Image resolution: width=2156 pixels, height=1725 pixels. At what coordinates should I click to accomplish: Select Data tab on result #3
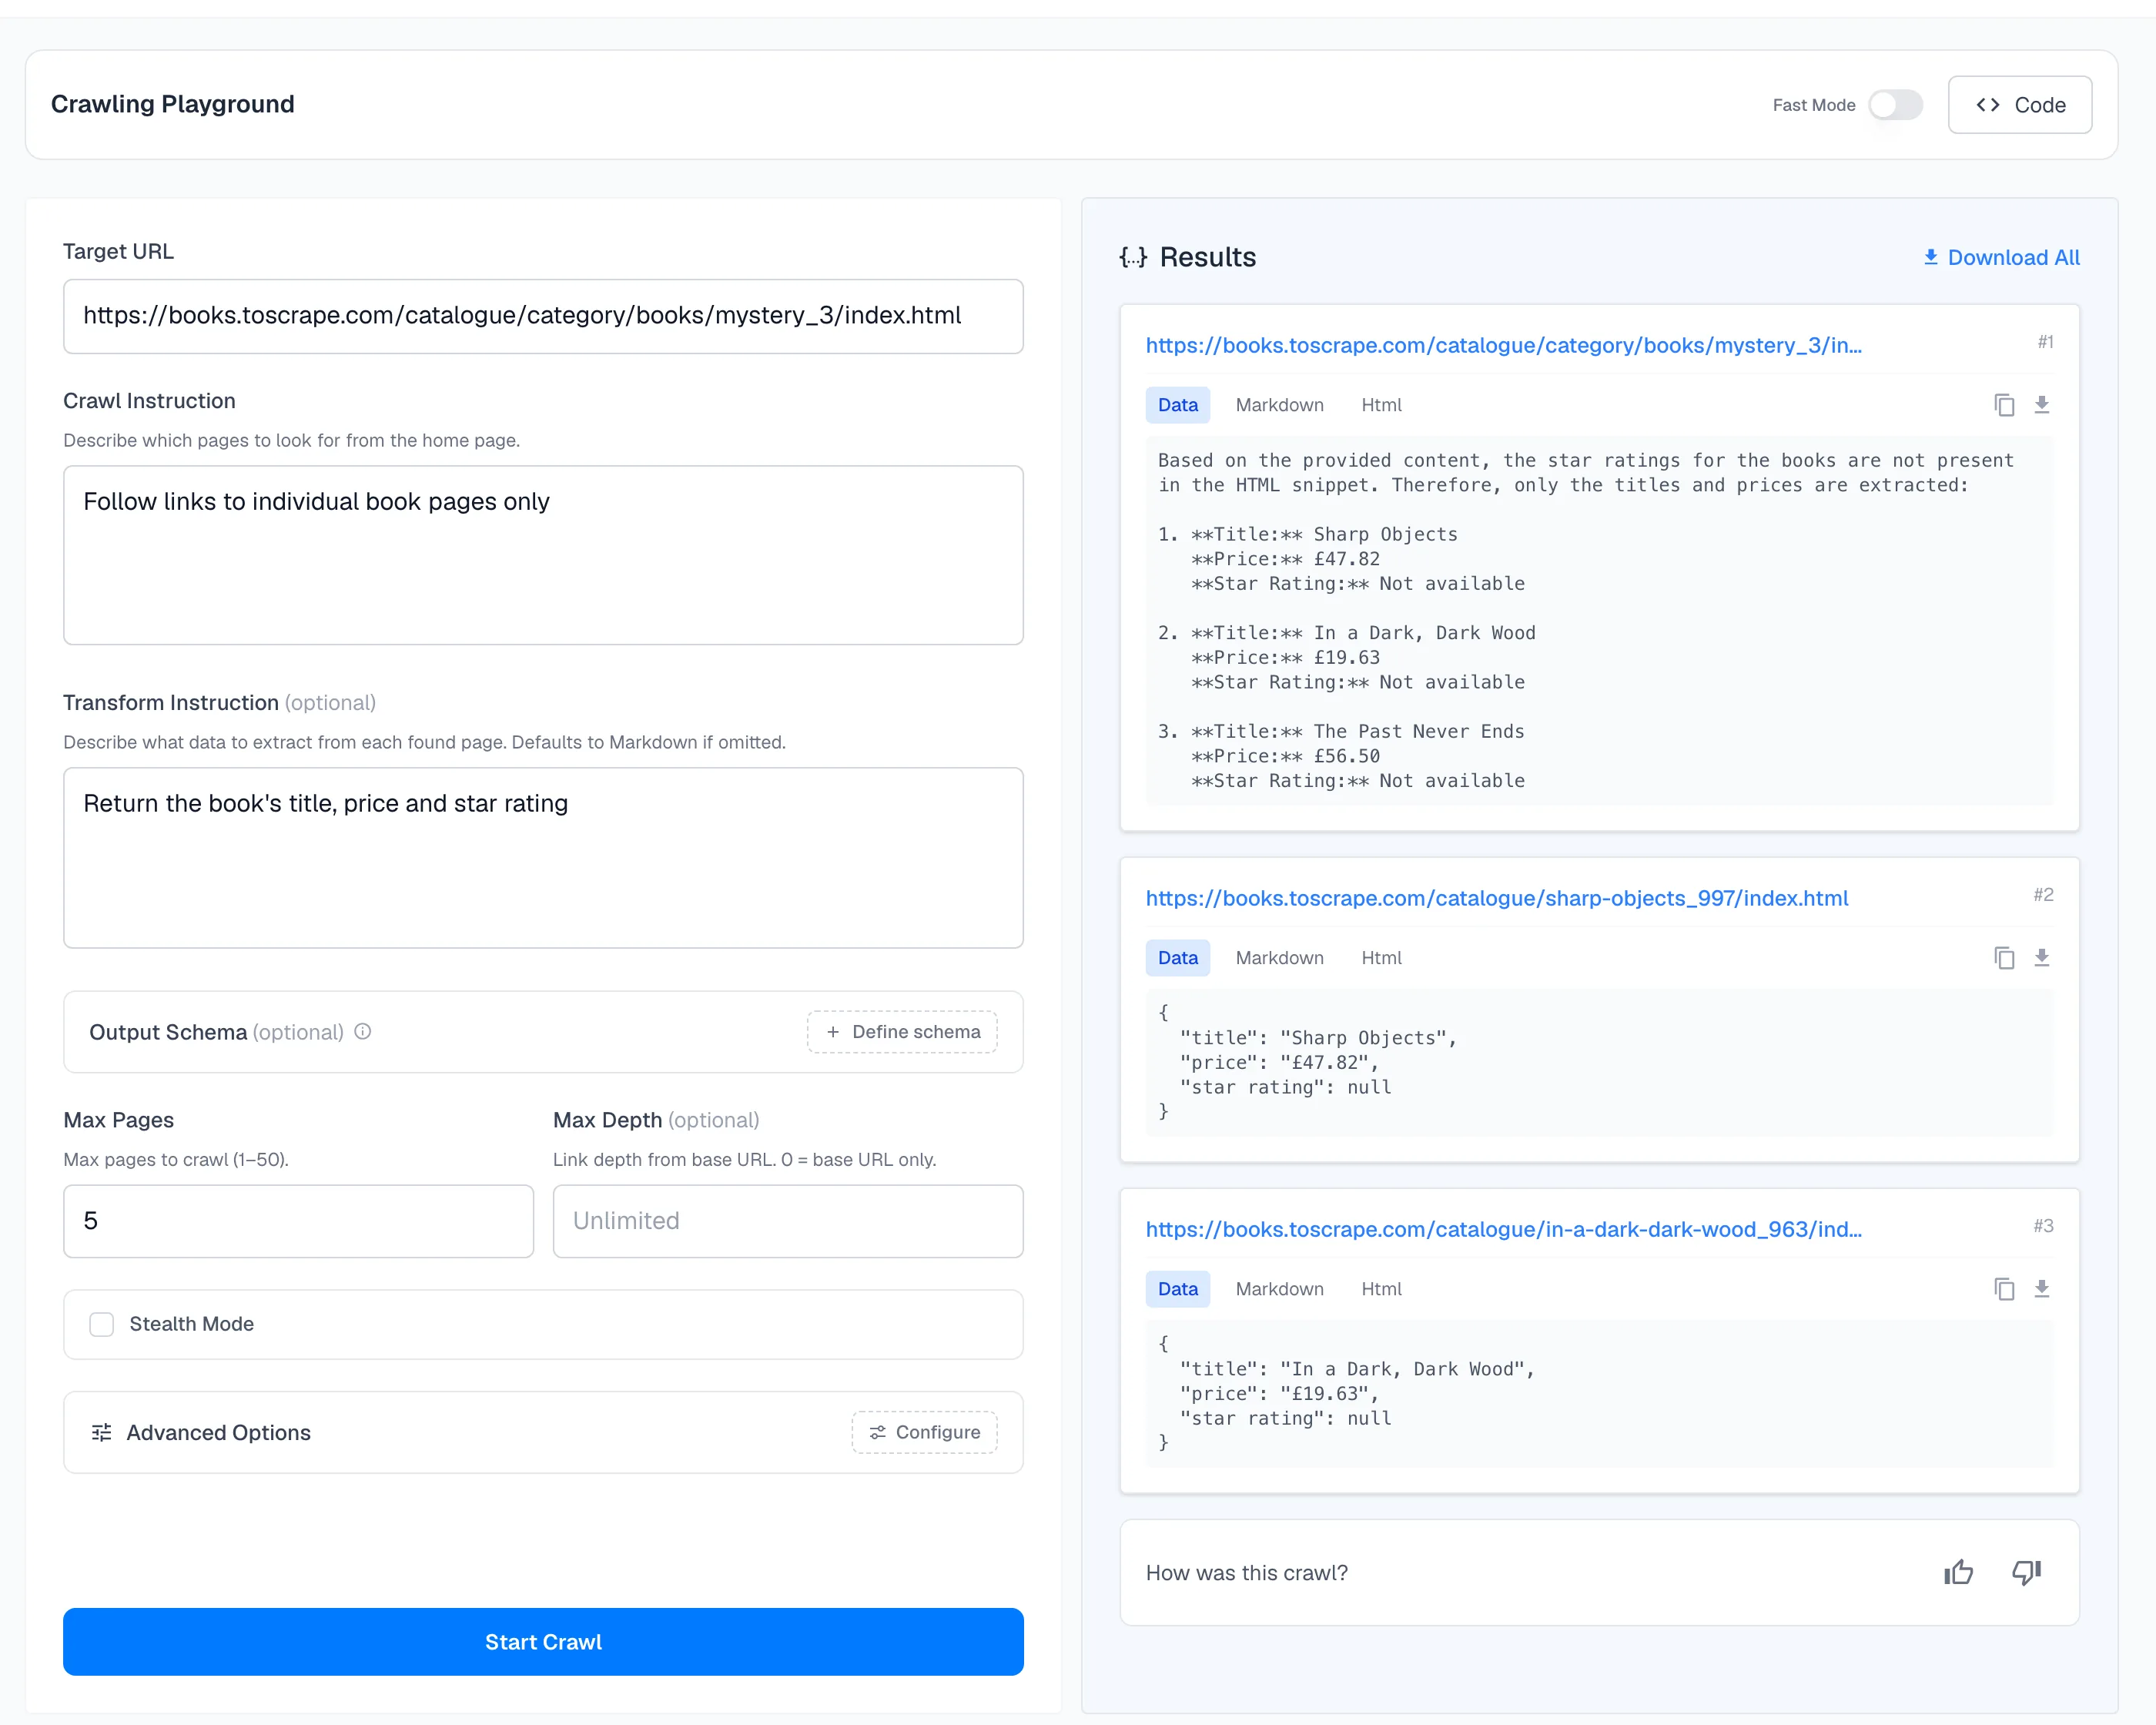tap(1178, 1289)
